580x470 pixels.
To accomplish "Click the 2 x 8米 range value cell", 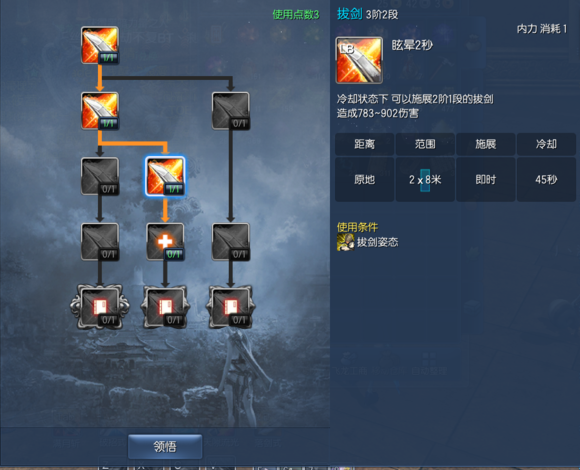I will coord(425,180).
